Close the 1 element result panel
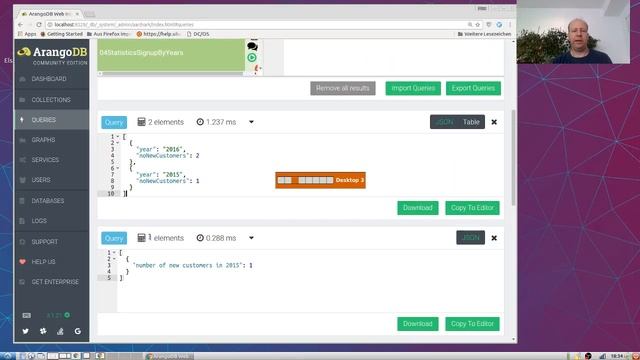640x360 pixels. click(494, 238)
